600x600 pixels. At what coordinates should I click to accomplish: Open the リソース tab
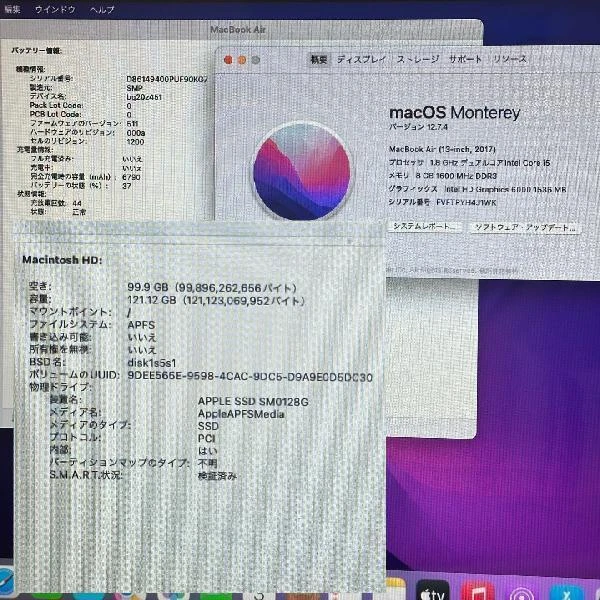tap(510, 59)
